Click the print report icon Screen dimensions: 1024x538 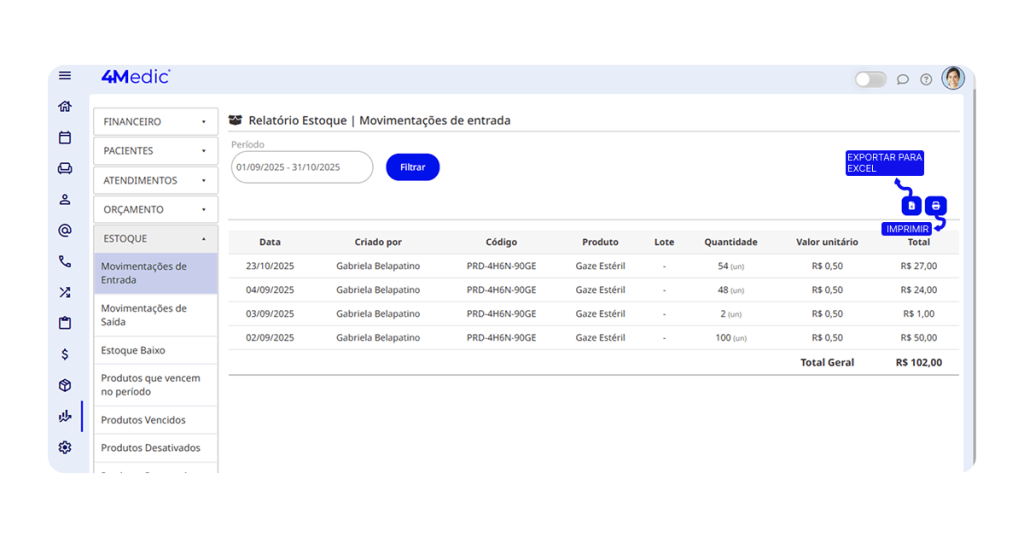936,206
